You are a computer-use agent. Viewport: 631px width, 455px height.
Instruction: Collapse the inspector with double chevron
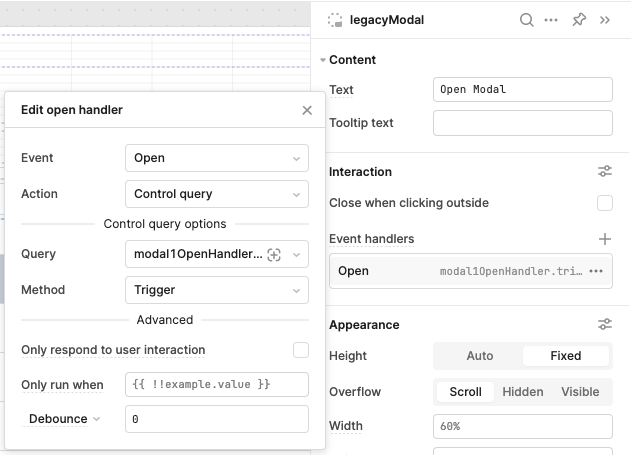[604, 20]
